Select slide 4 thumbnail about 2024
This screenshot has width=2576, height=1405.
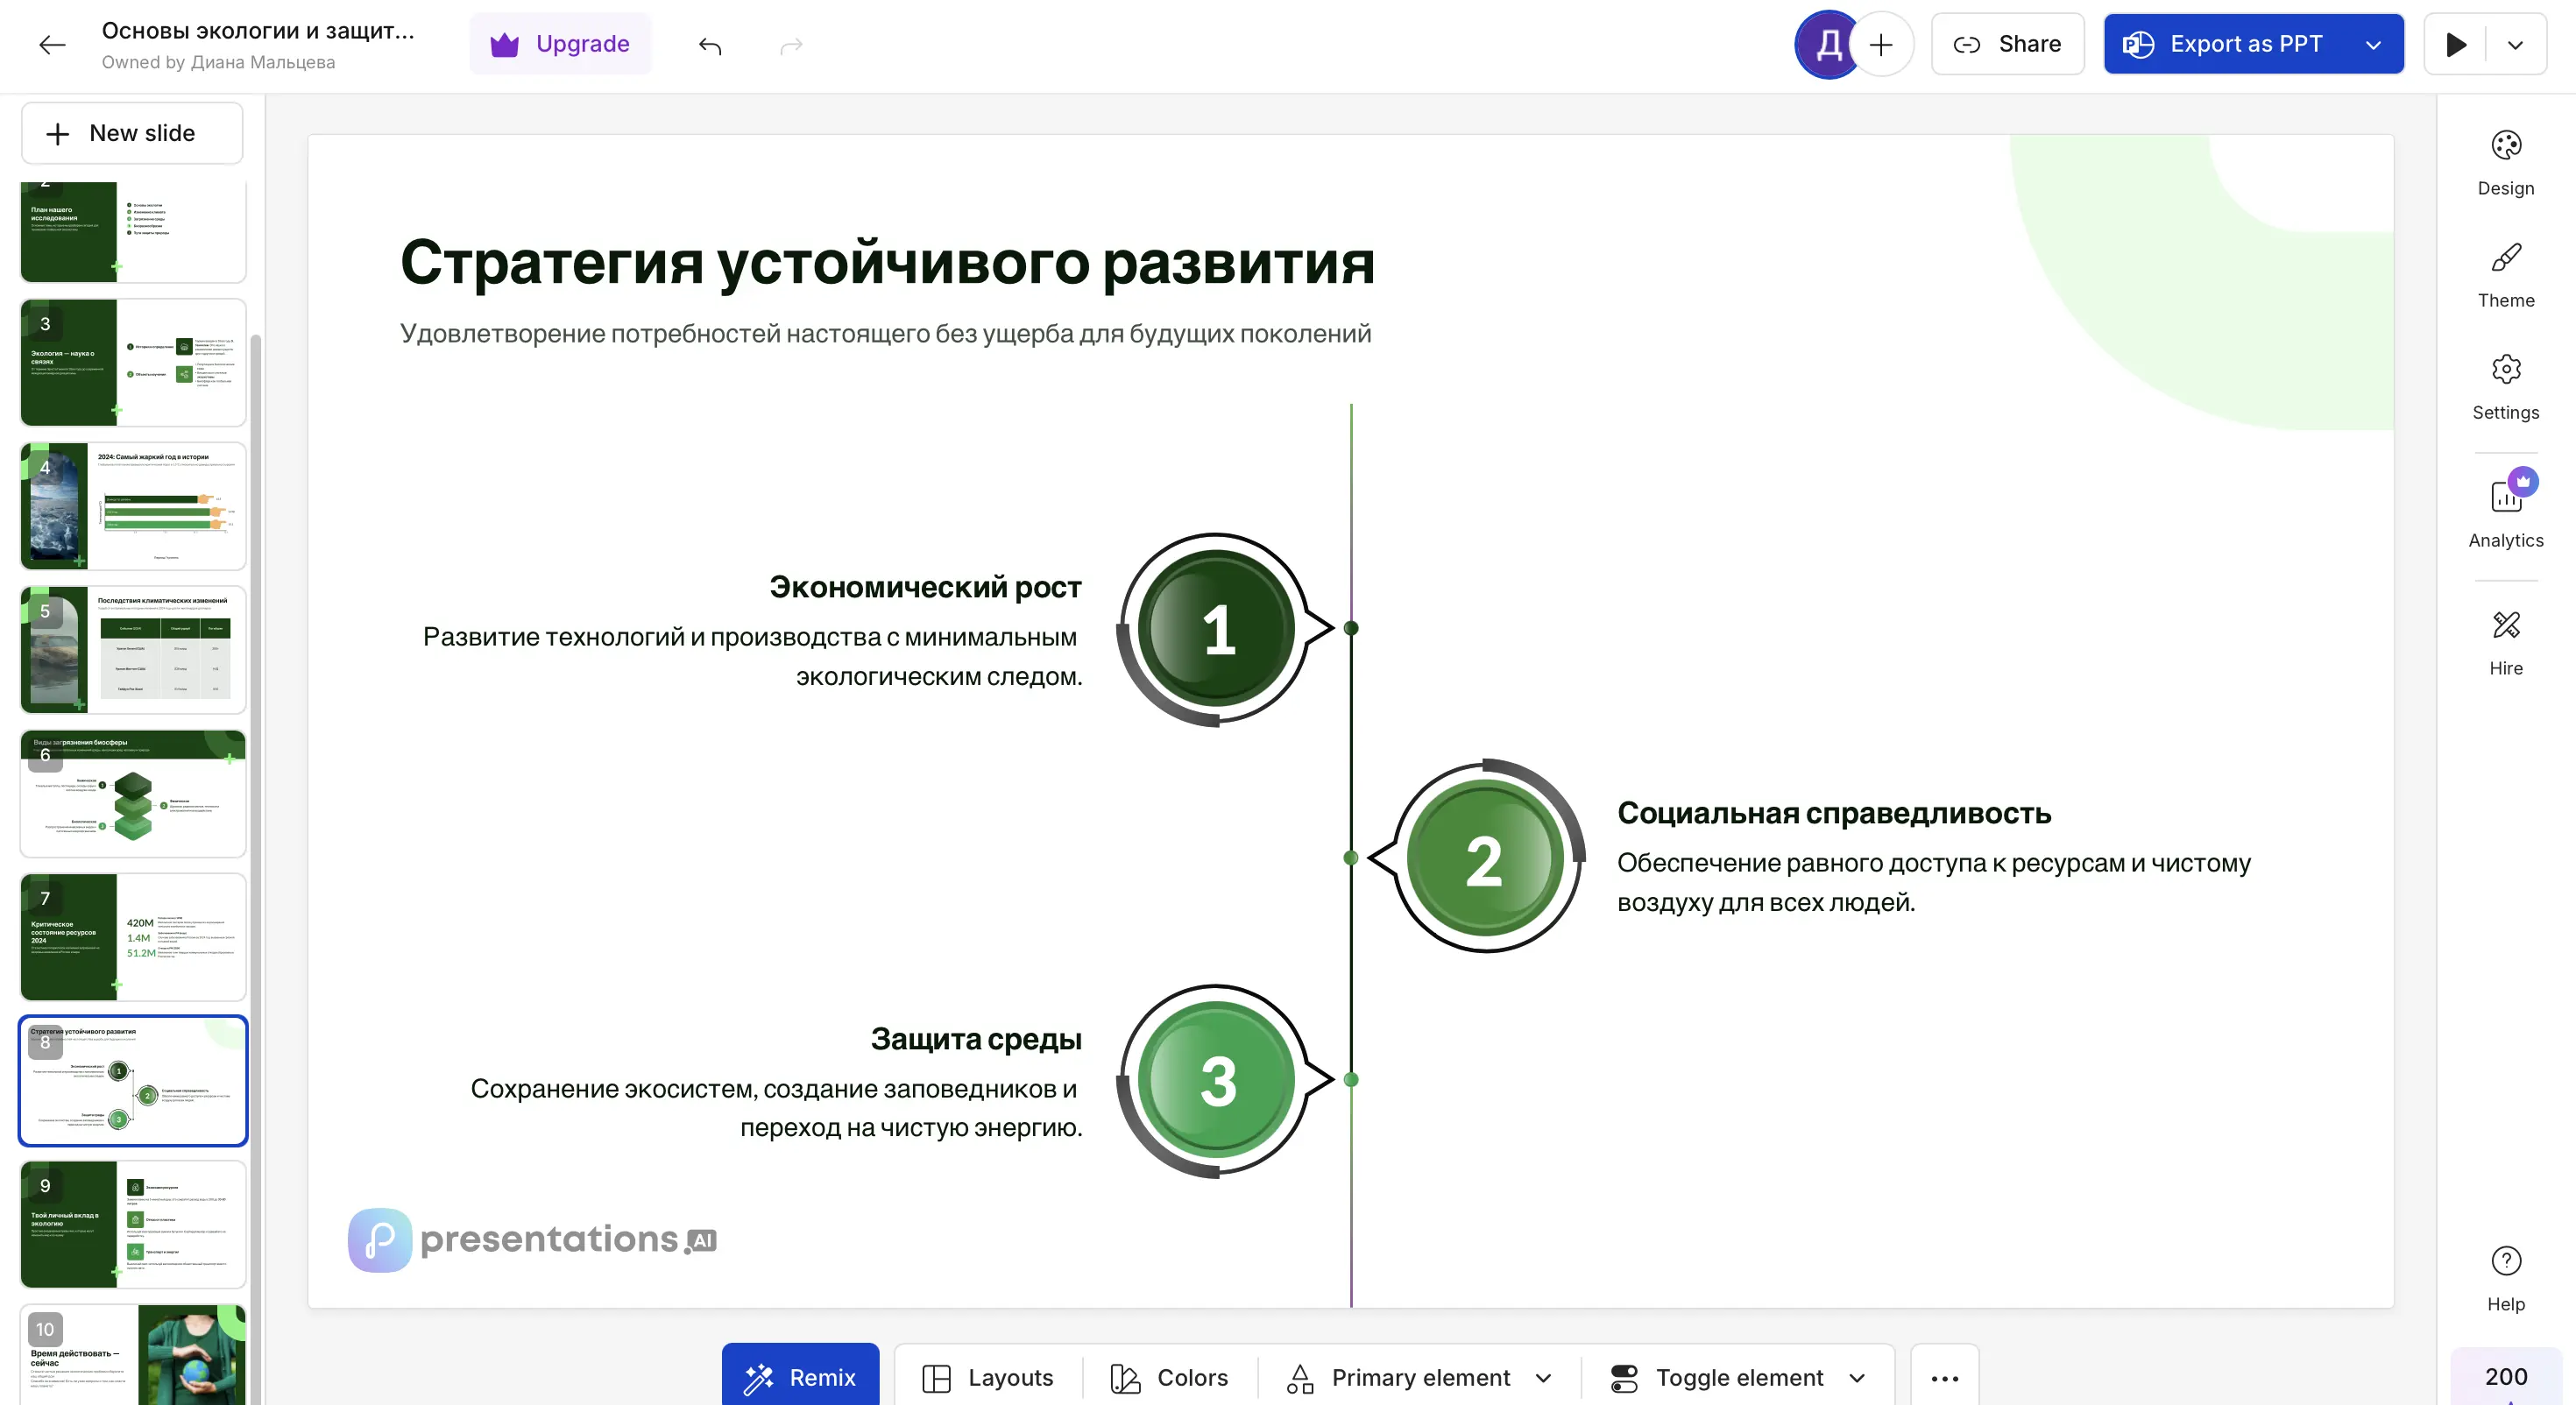click(131, 506)
